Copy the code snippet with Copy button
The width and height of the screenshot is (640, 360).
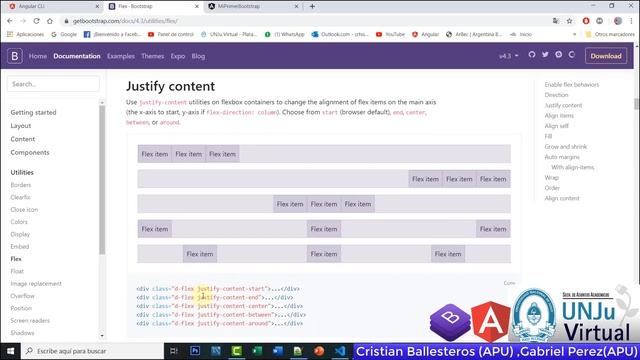click(x=509, y=283)
